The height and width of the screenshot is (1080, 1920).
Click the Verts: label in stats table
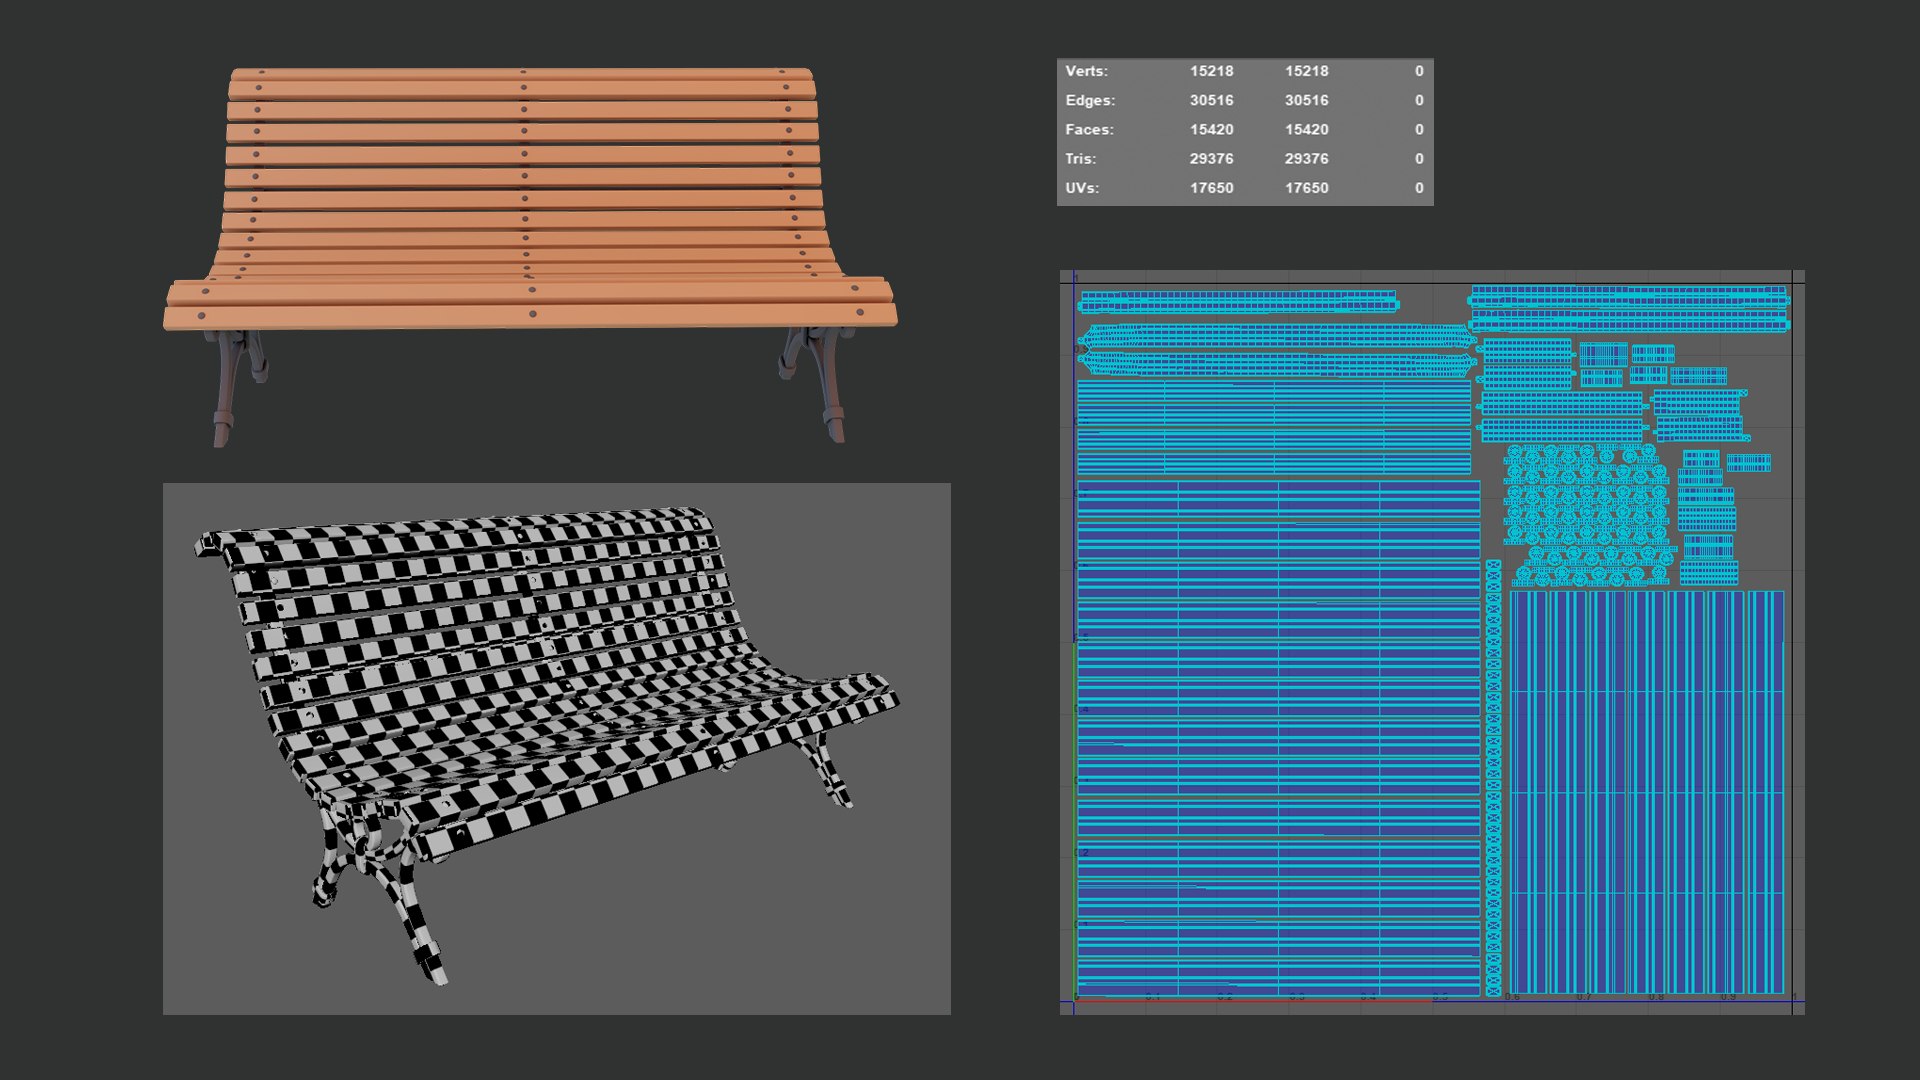tap(1086, 71)
